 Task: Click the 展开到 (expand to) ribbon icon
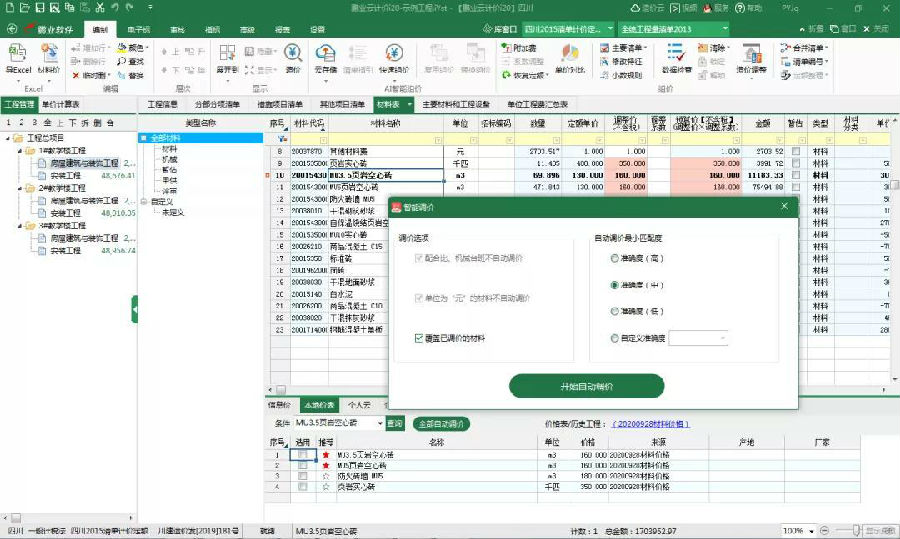[x=230, y=58]
